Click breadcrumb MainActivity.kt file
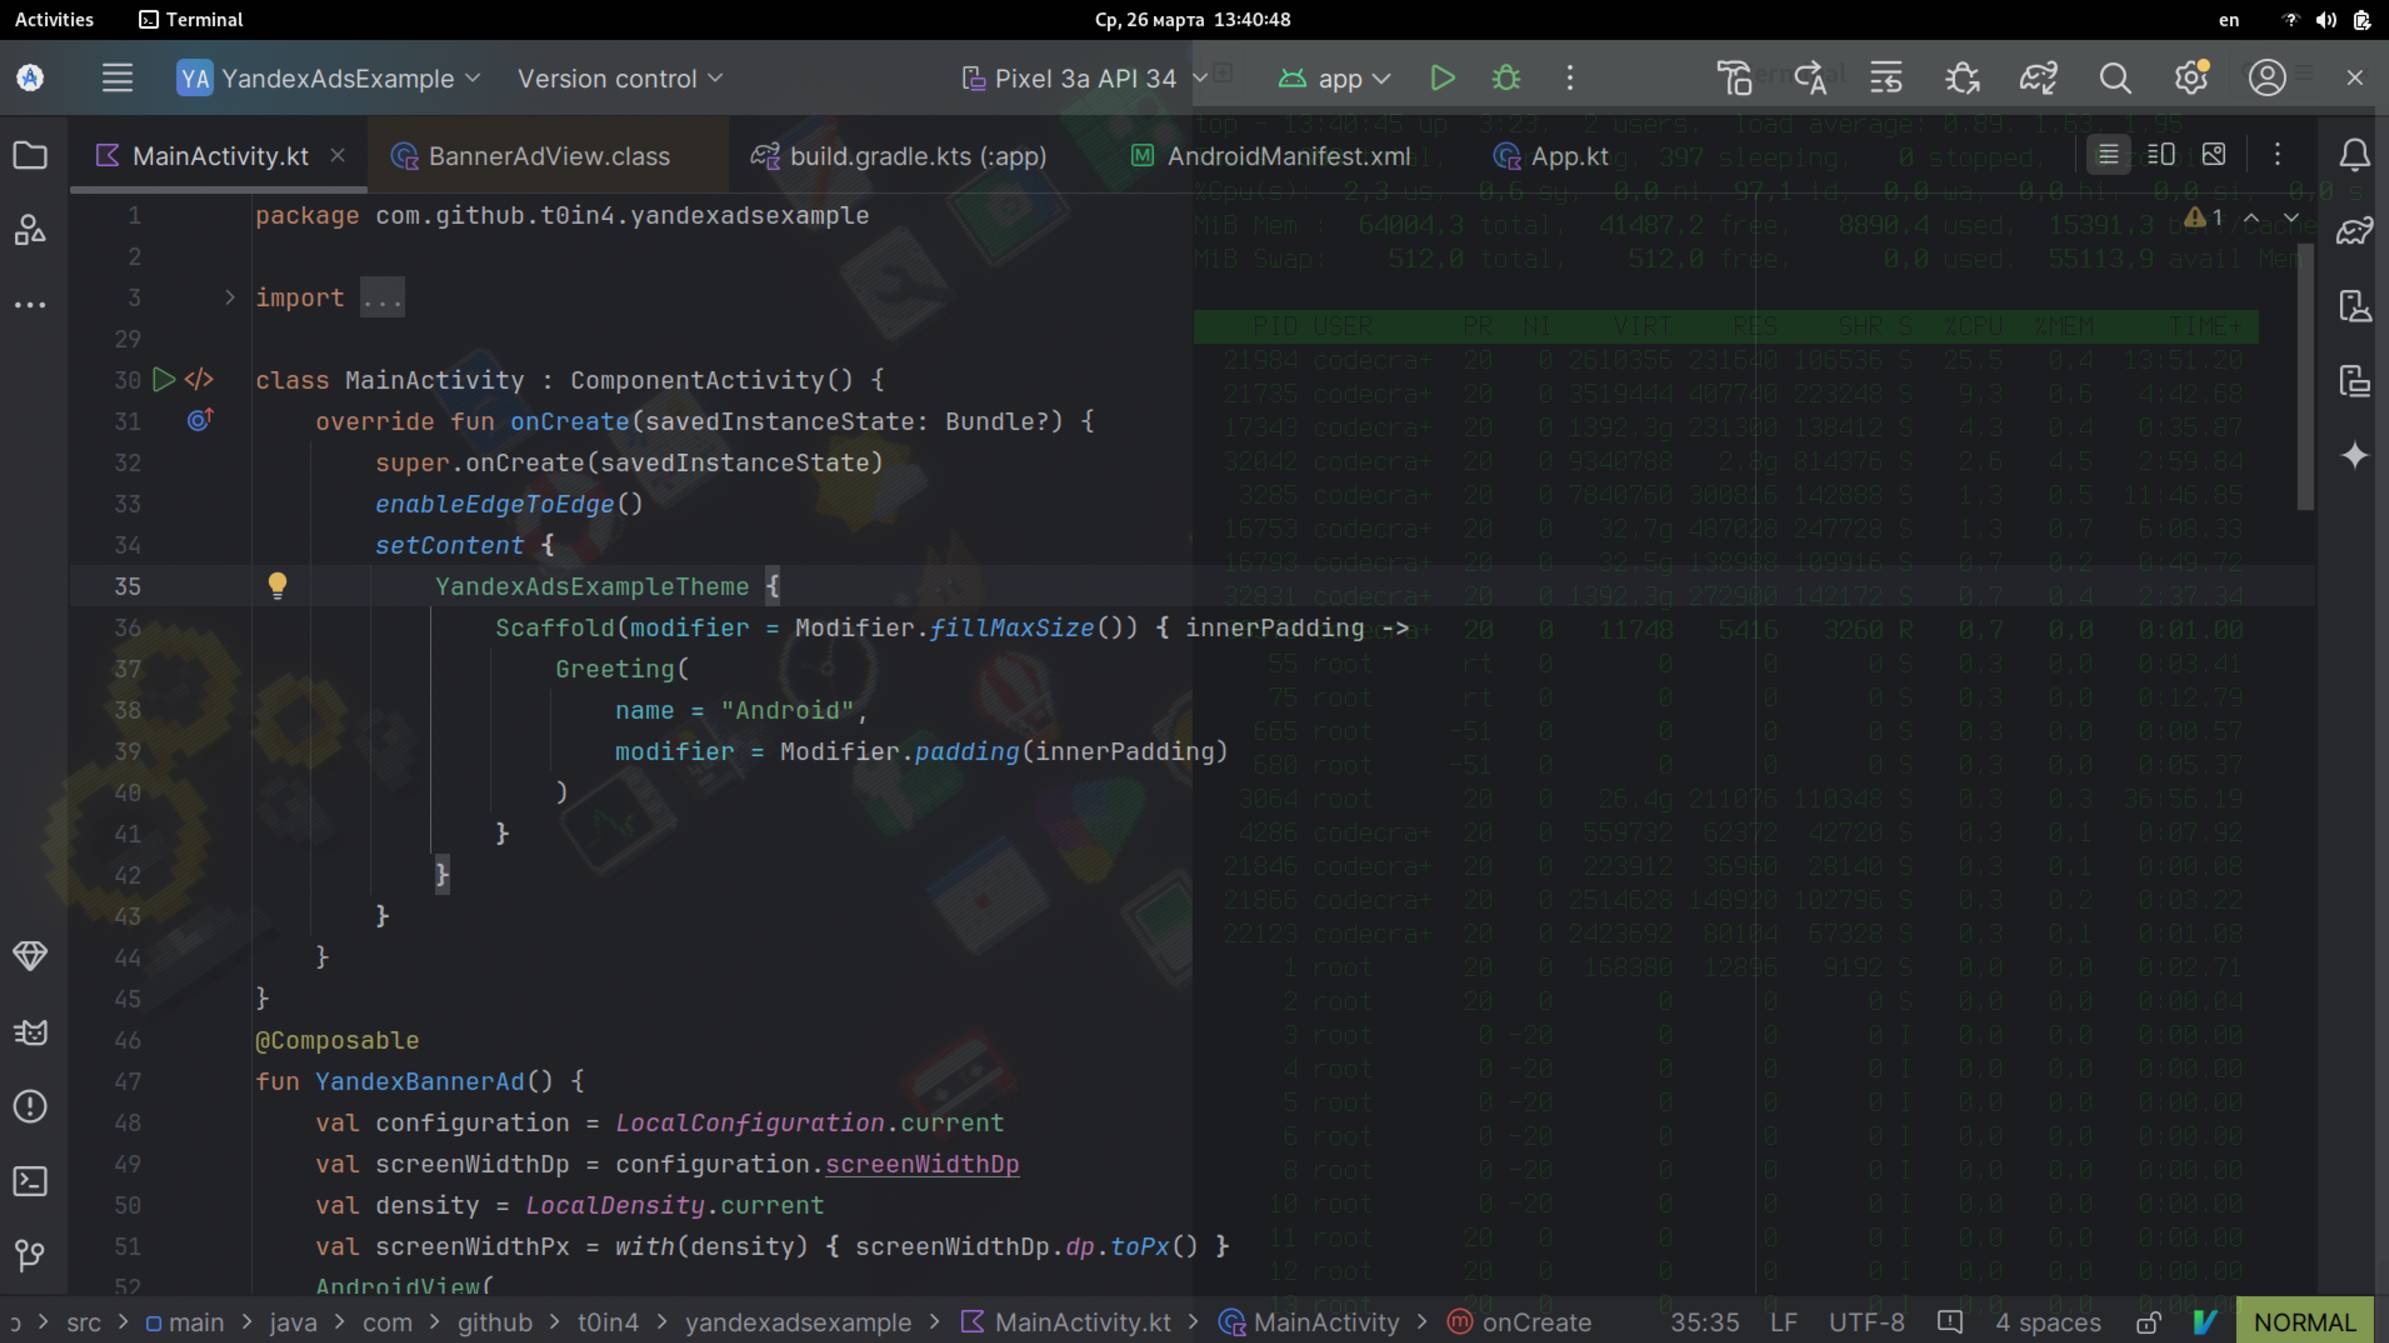2389x1343 pixels. point(1066,1322)
